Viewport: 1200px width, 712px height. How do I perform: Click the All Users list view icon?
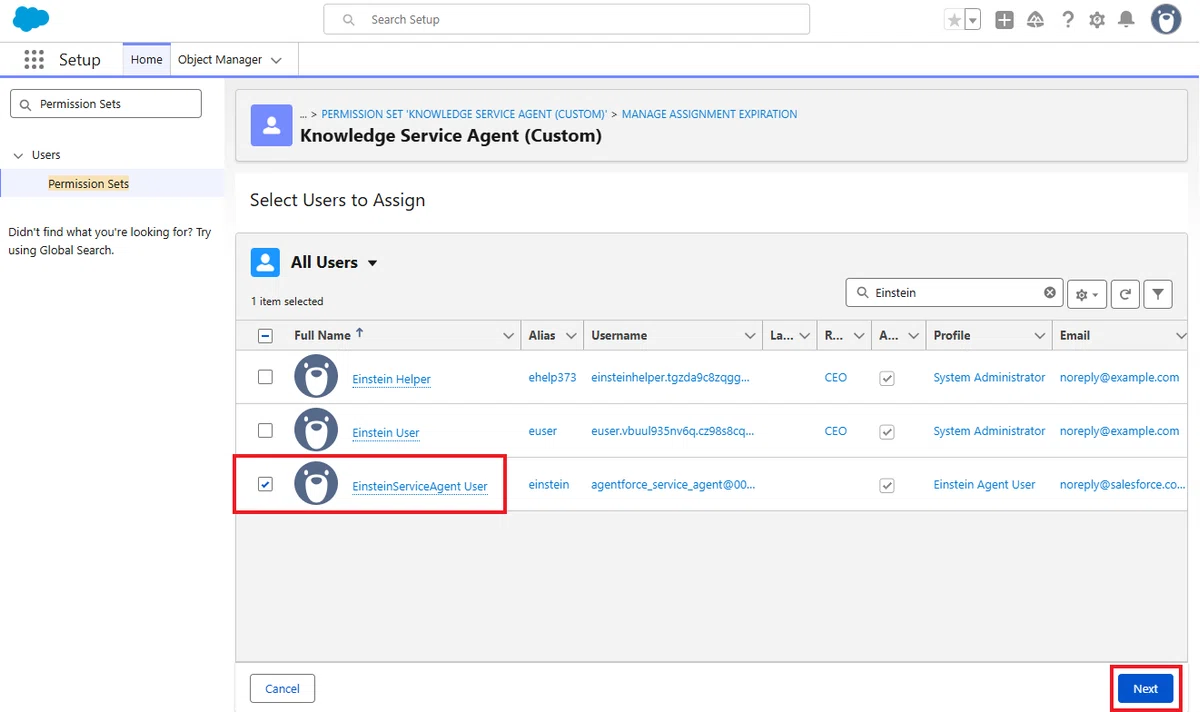[265, 262]
